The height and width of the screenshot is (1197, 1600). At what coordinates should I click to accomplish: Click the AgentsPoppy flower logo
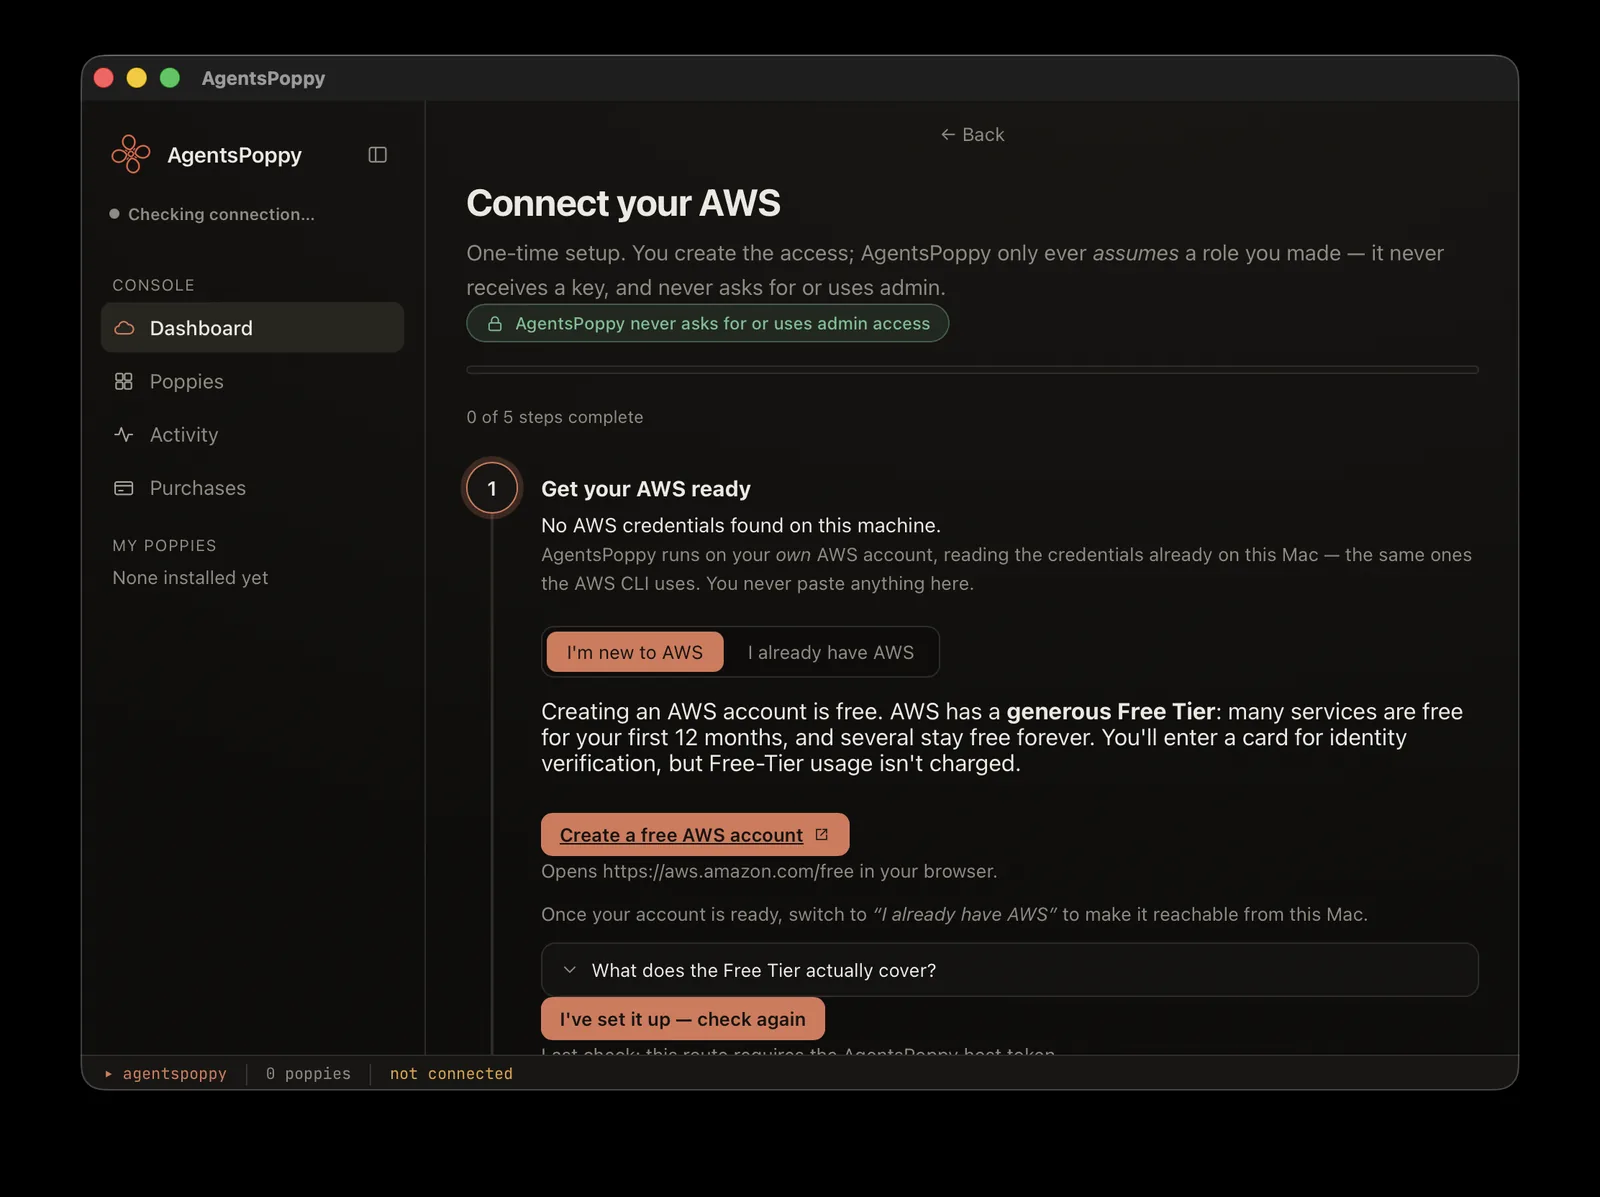(131, 154)
